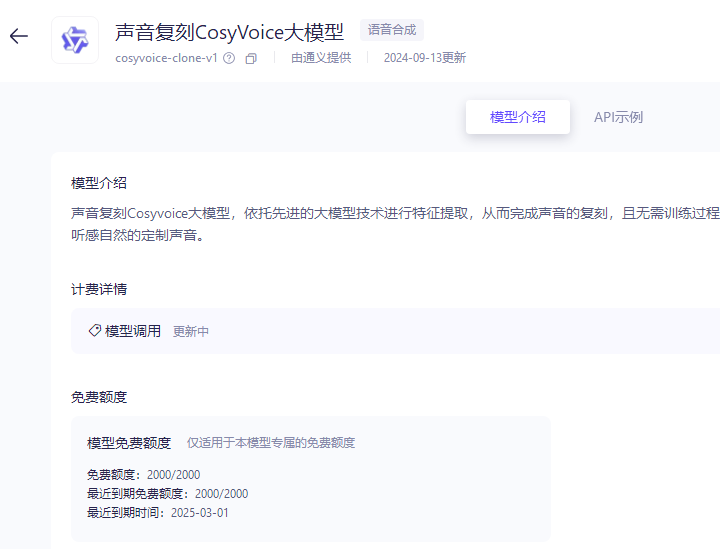The image size is (720, 549).
Task: Click the 计费详情 section heading
Action: 99,289
